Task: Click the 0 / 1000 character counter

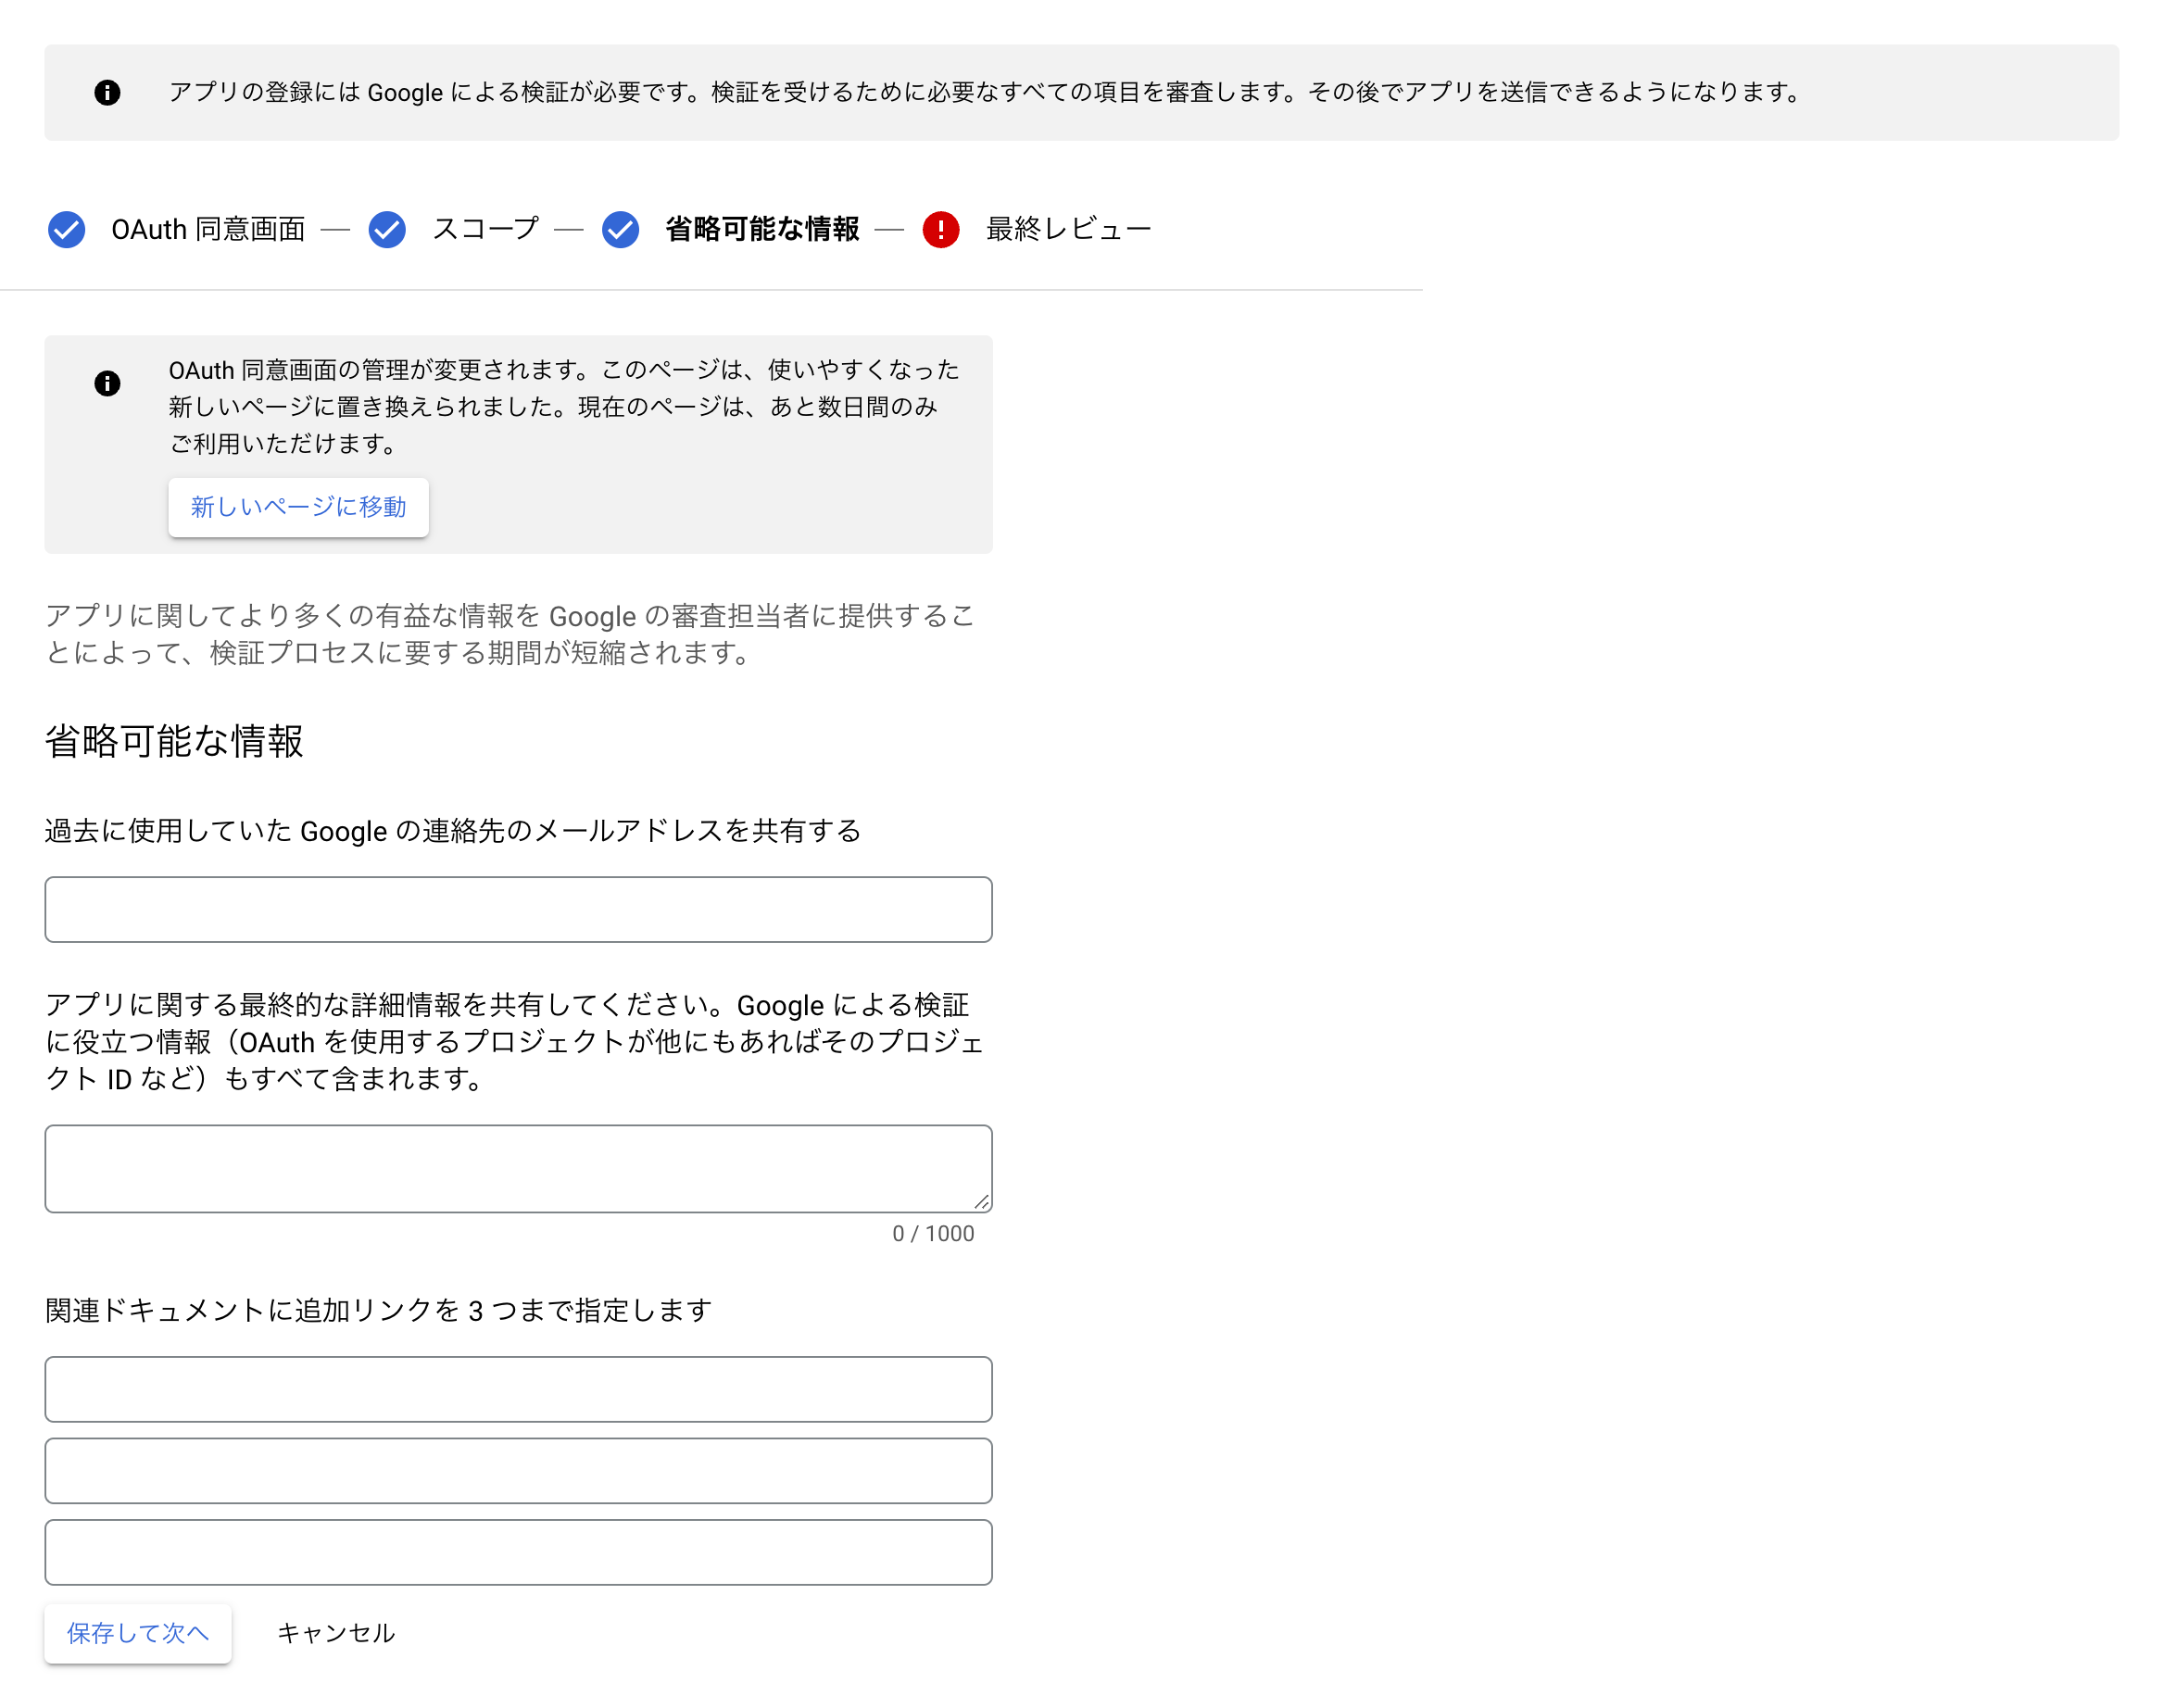Action: point(932,1233)
